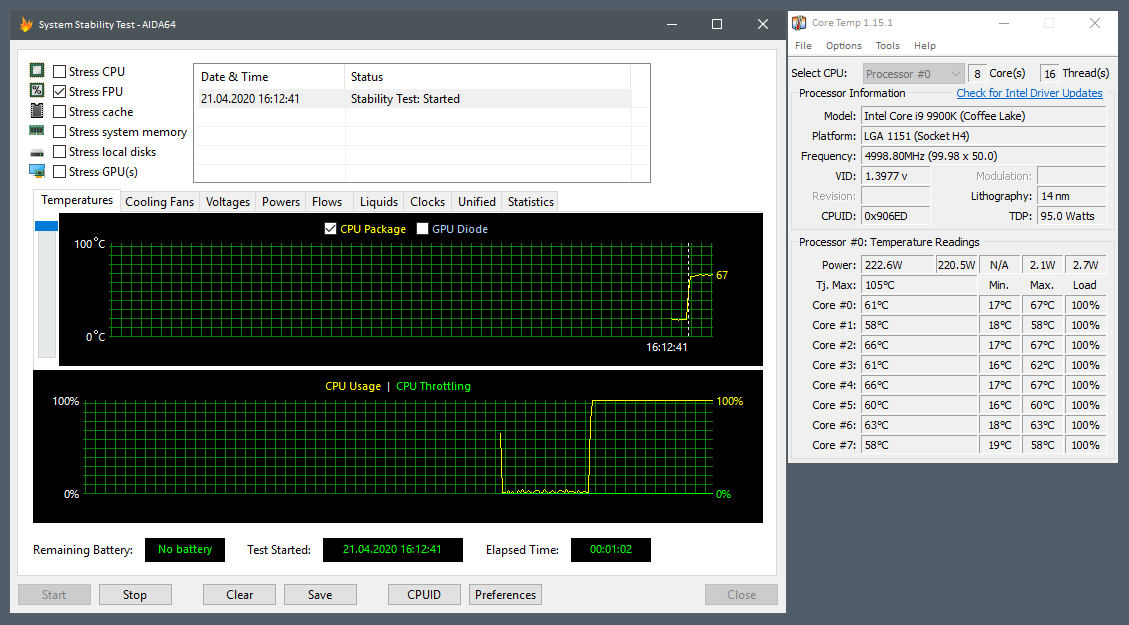The image size is (1129, 625).
Task: Click the AIDA64 flame icon in title bar
Action: [26, 24]
